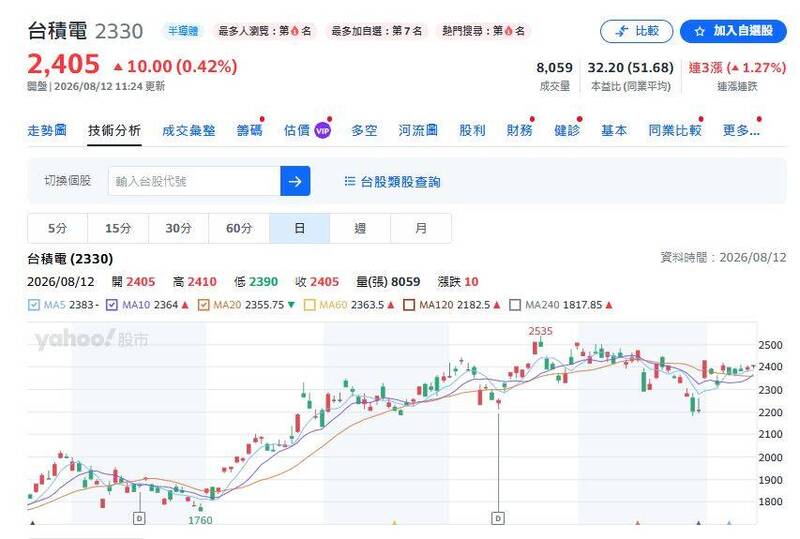Submit stock code with arrow button
This screenshot has height=539, width=800.
point(295,181)
